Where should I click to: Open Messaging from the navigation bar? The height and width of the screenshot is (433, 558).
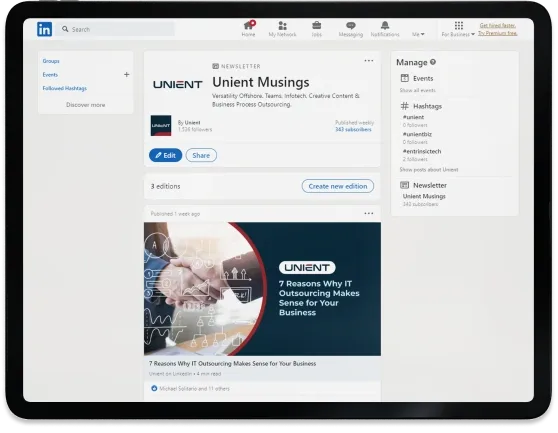[x=351, y=29]
